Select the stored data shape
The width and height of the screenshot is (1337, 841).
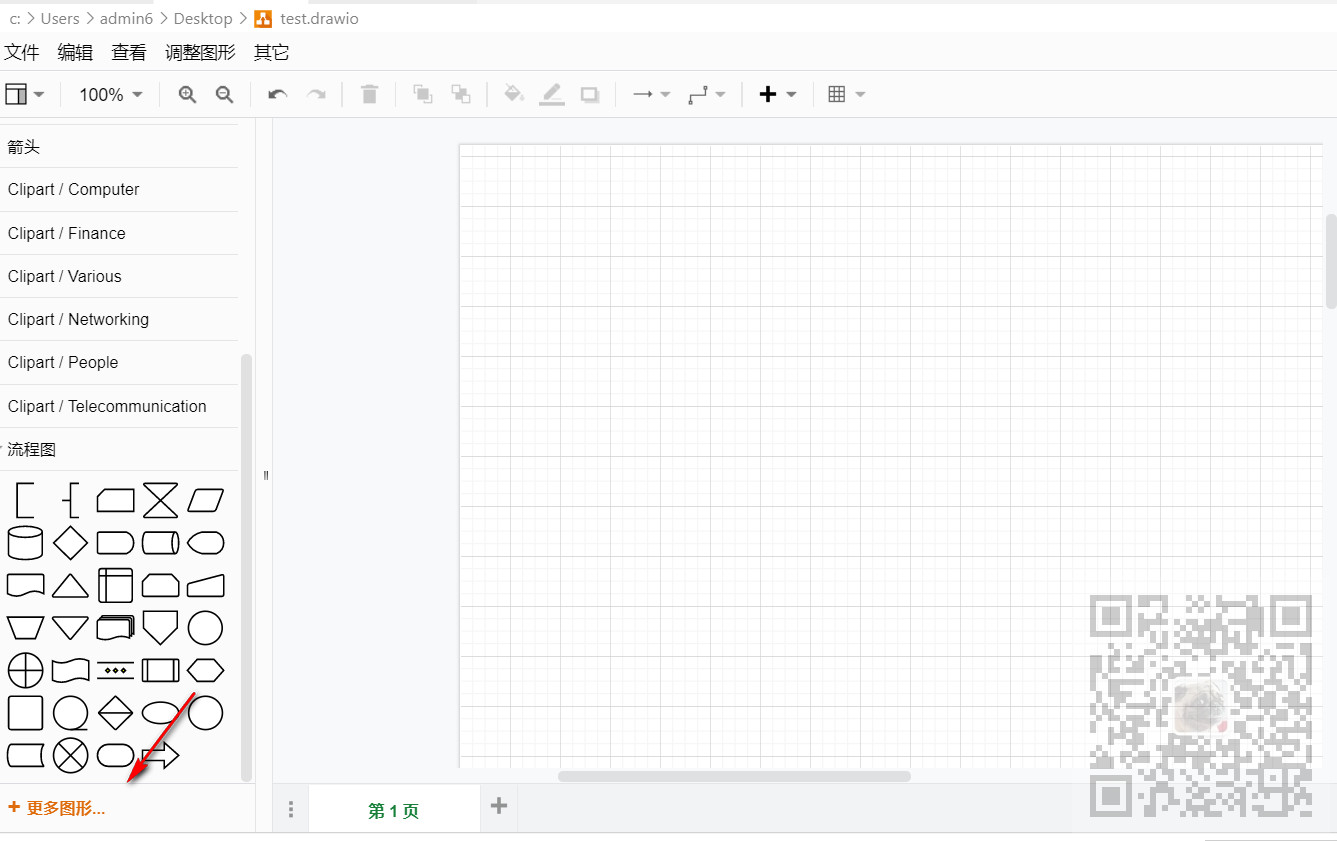(x=25, y=755)
